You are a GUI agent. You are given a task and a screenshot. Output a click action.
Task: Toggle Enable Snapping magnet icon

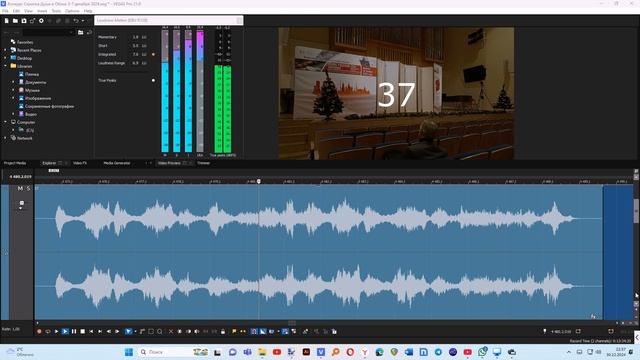(254, 331)
